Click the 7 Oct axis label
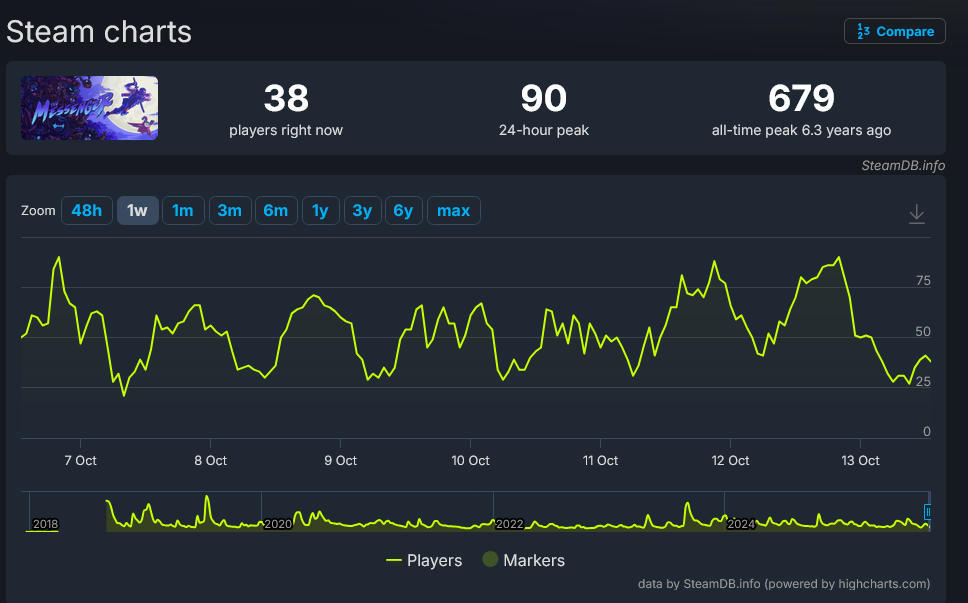 80,460
